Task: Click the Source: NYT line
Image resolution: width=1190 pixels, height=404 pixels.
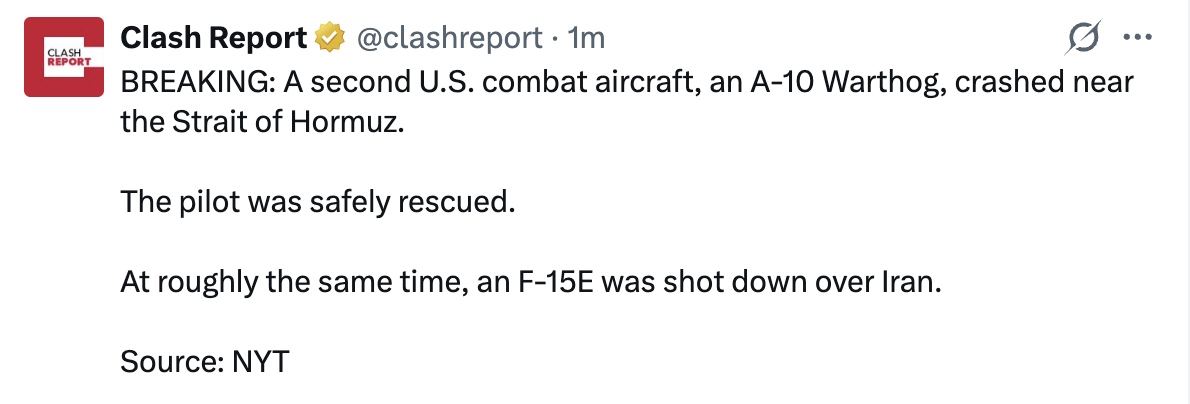Action: (205, 362)
